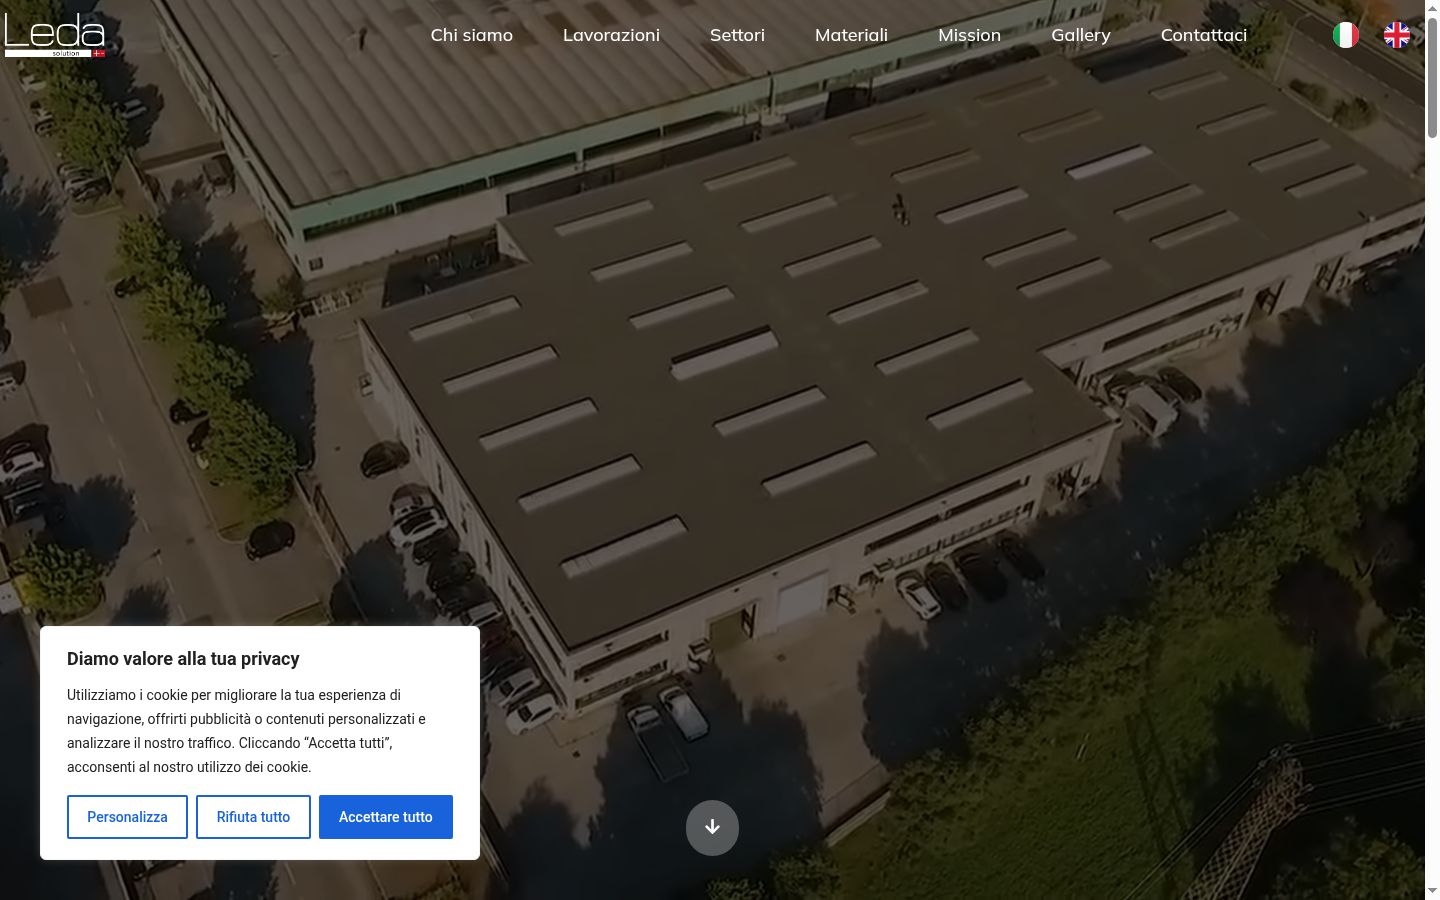Click the Personalizza cookie button

pos(127,817)
